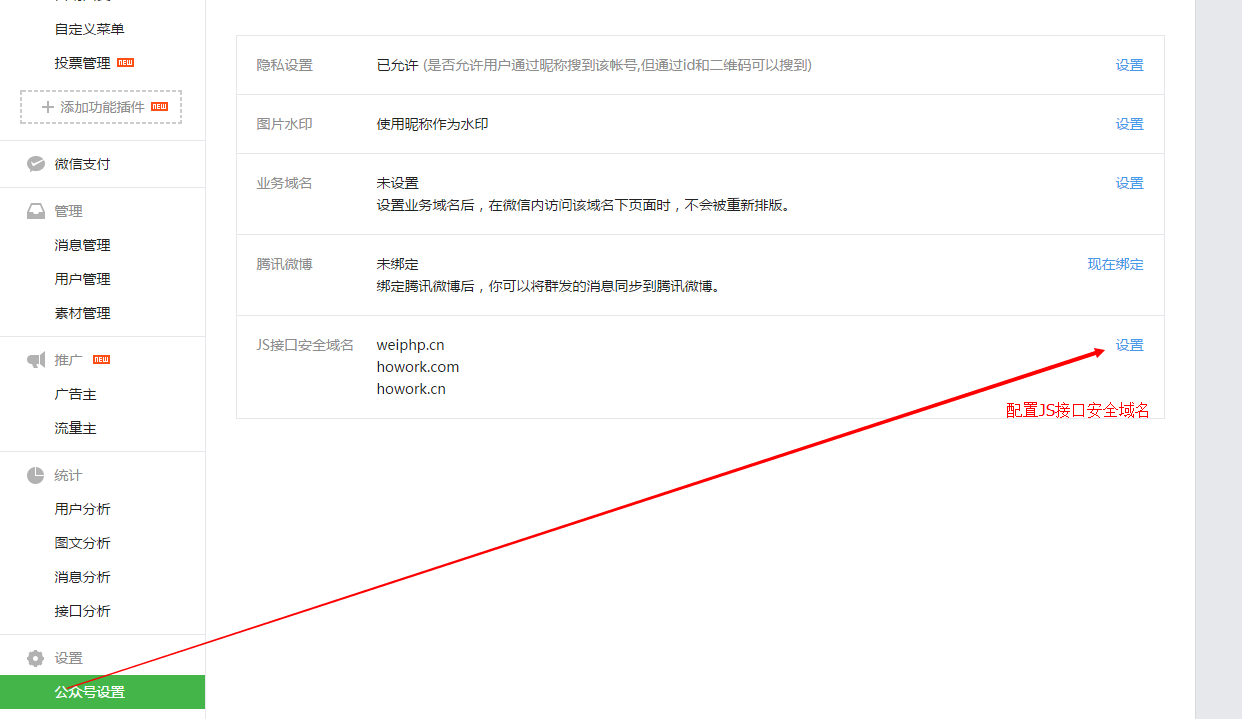Viewport: 1242px width, 719px height.
Task: View 用户分析 statistics
Action: coord(82,509)
